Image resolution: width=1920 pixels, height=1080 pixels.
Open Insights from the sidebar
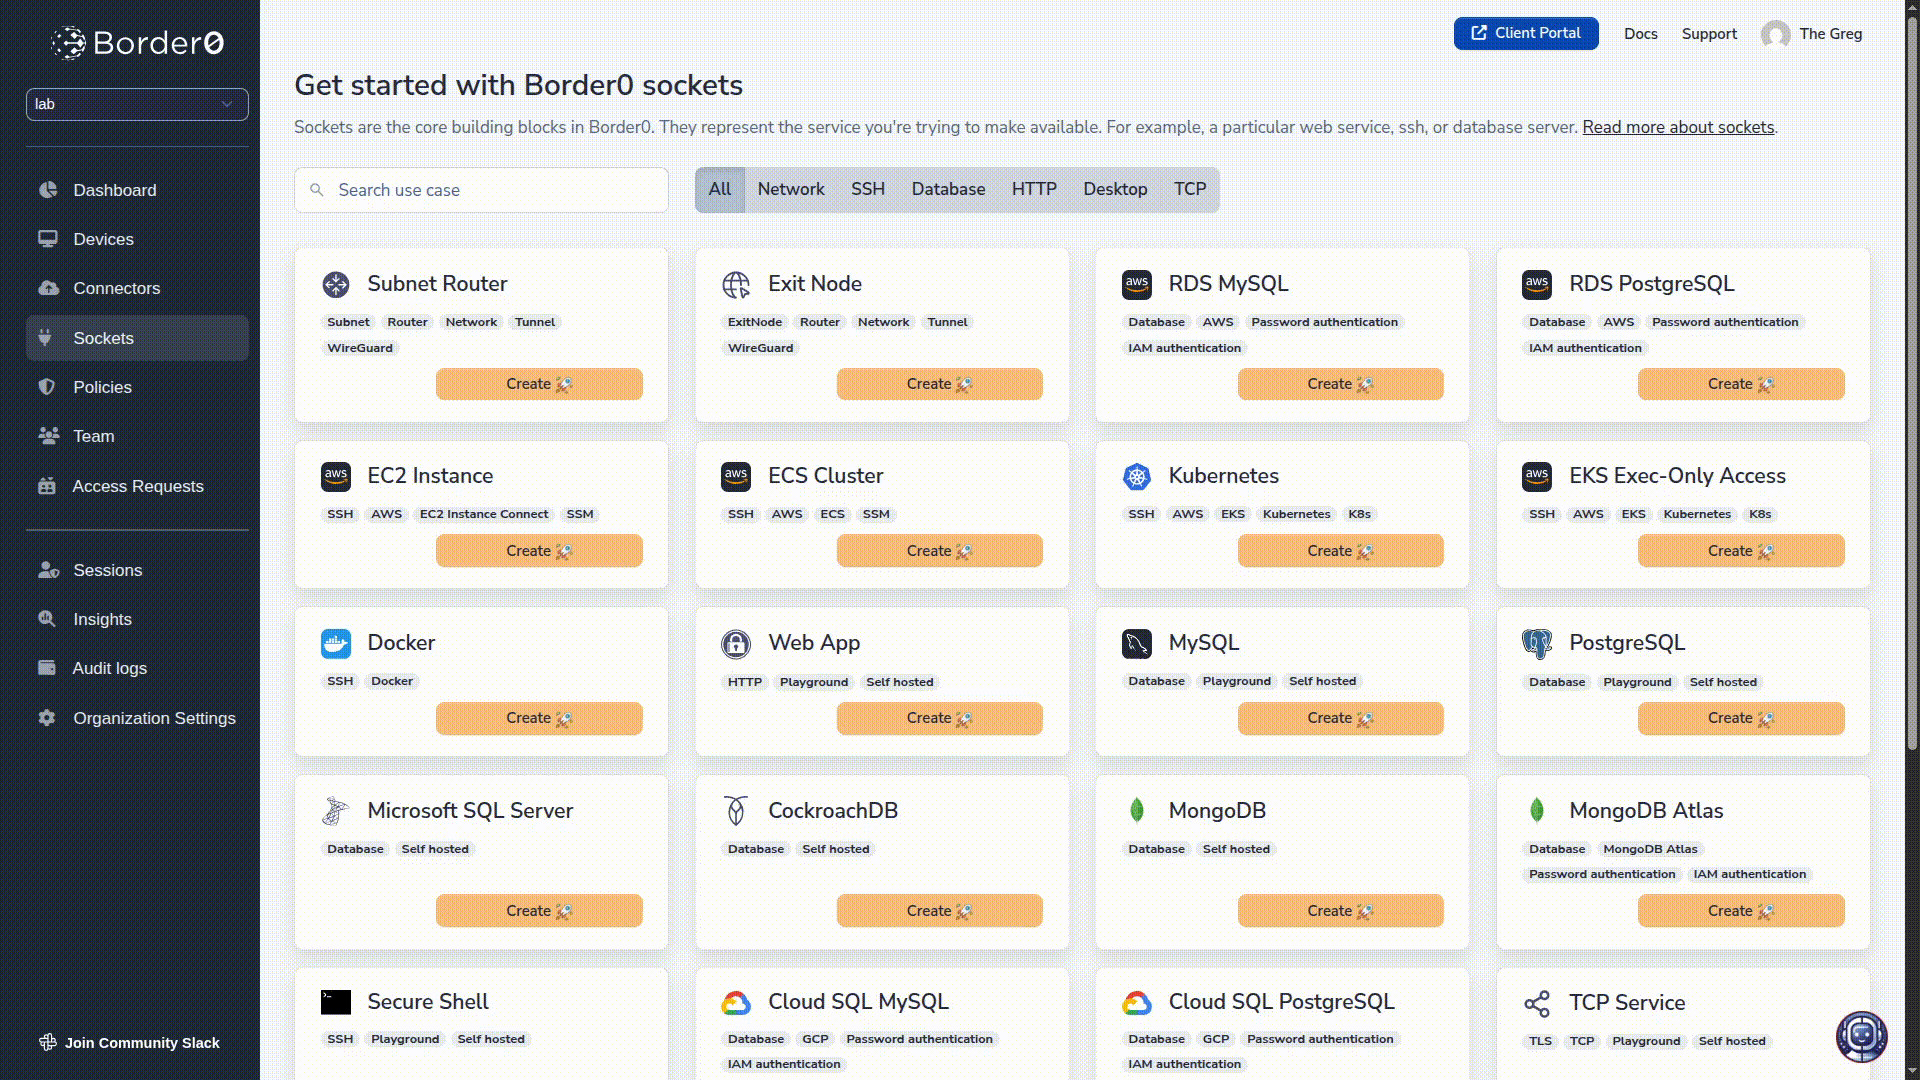click(102, 619)
